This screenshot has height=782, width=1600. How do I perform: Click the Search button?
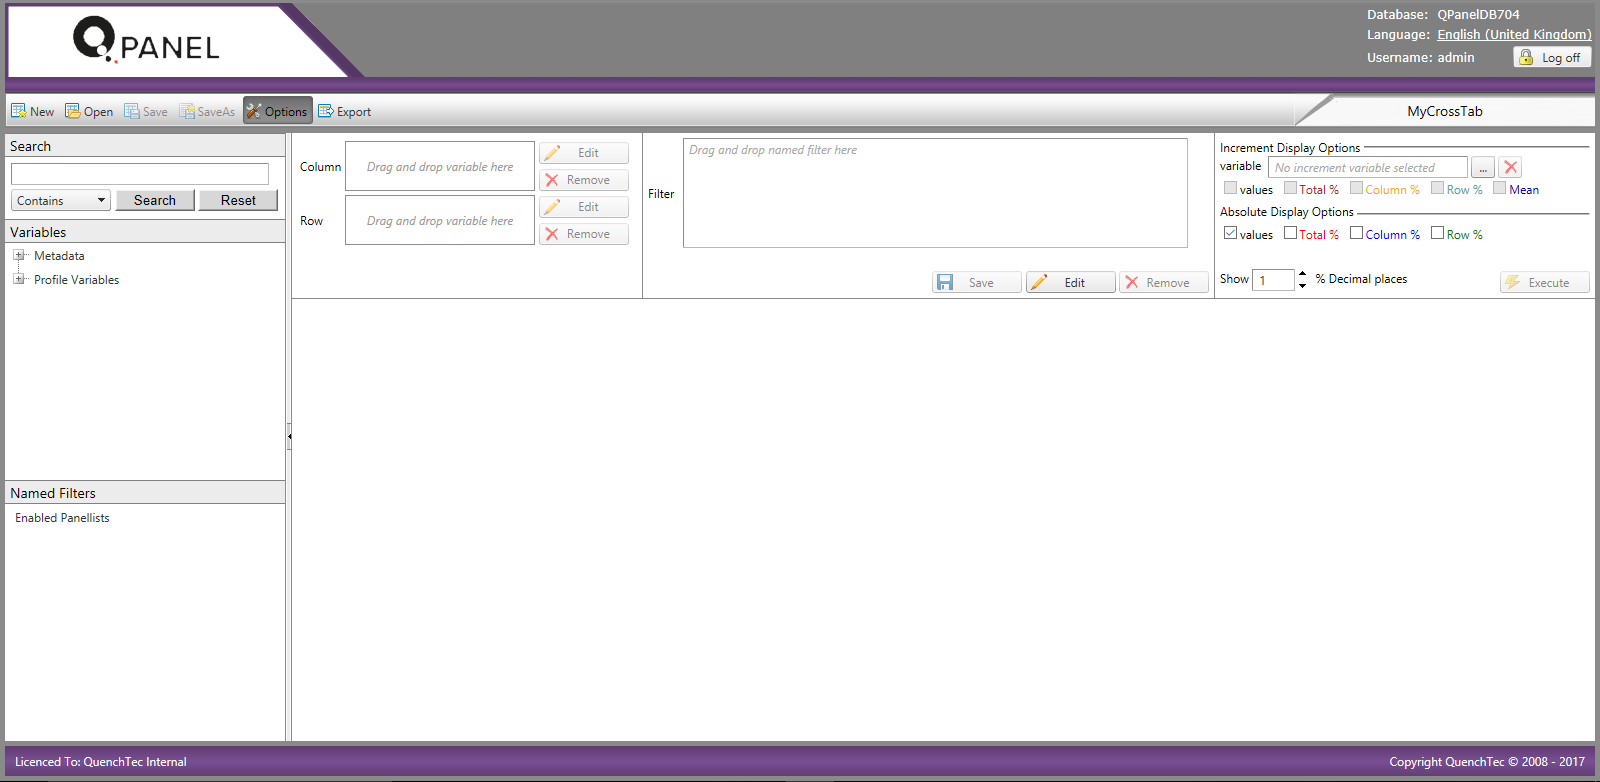pyautogui.click(x=155, y=200)
